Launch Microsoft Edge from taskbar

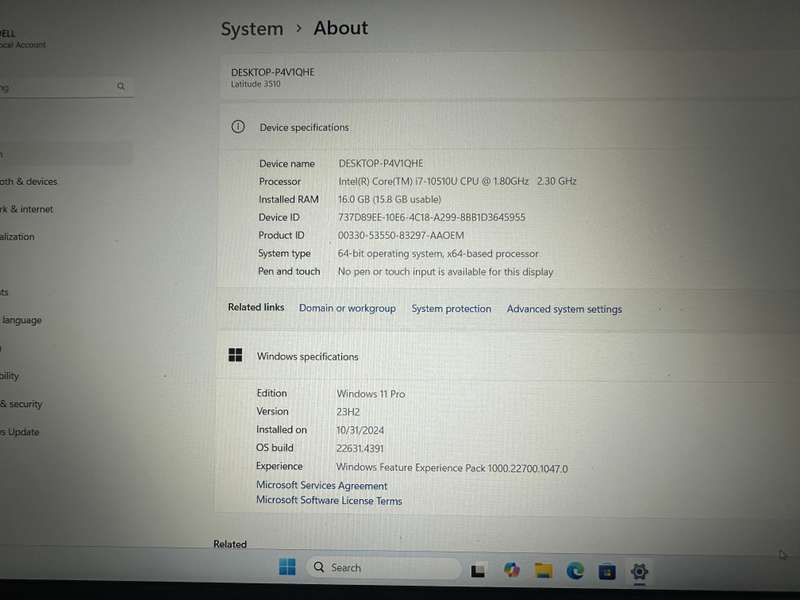pos(576,570)
